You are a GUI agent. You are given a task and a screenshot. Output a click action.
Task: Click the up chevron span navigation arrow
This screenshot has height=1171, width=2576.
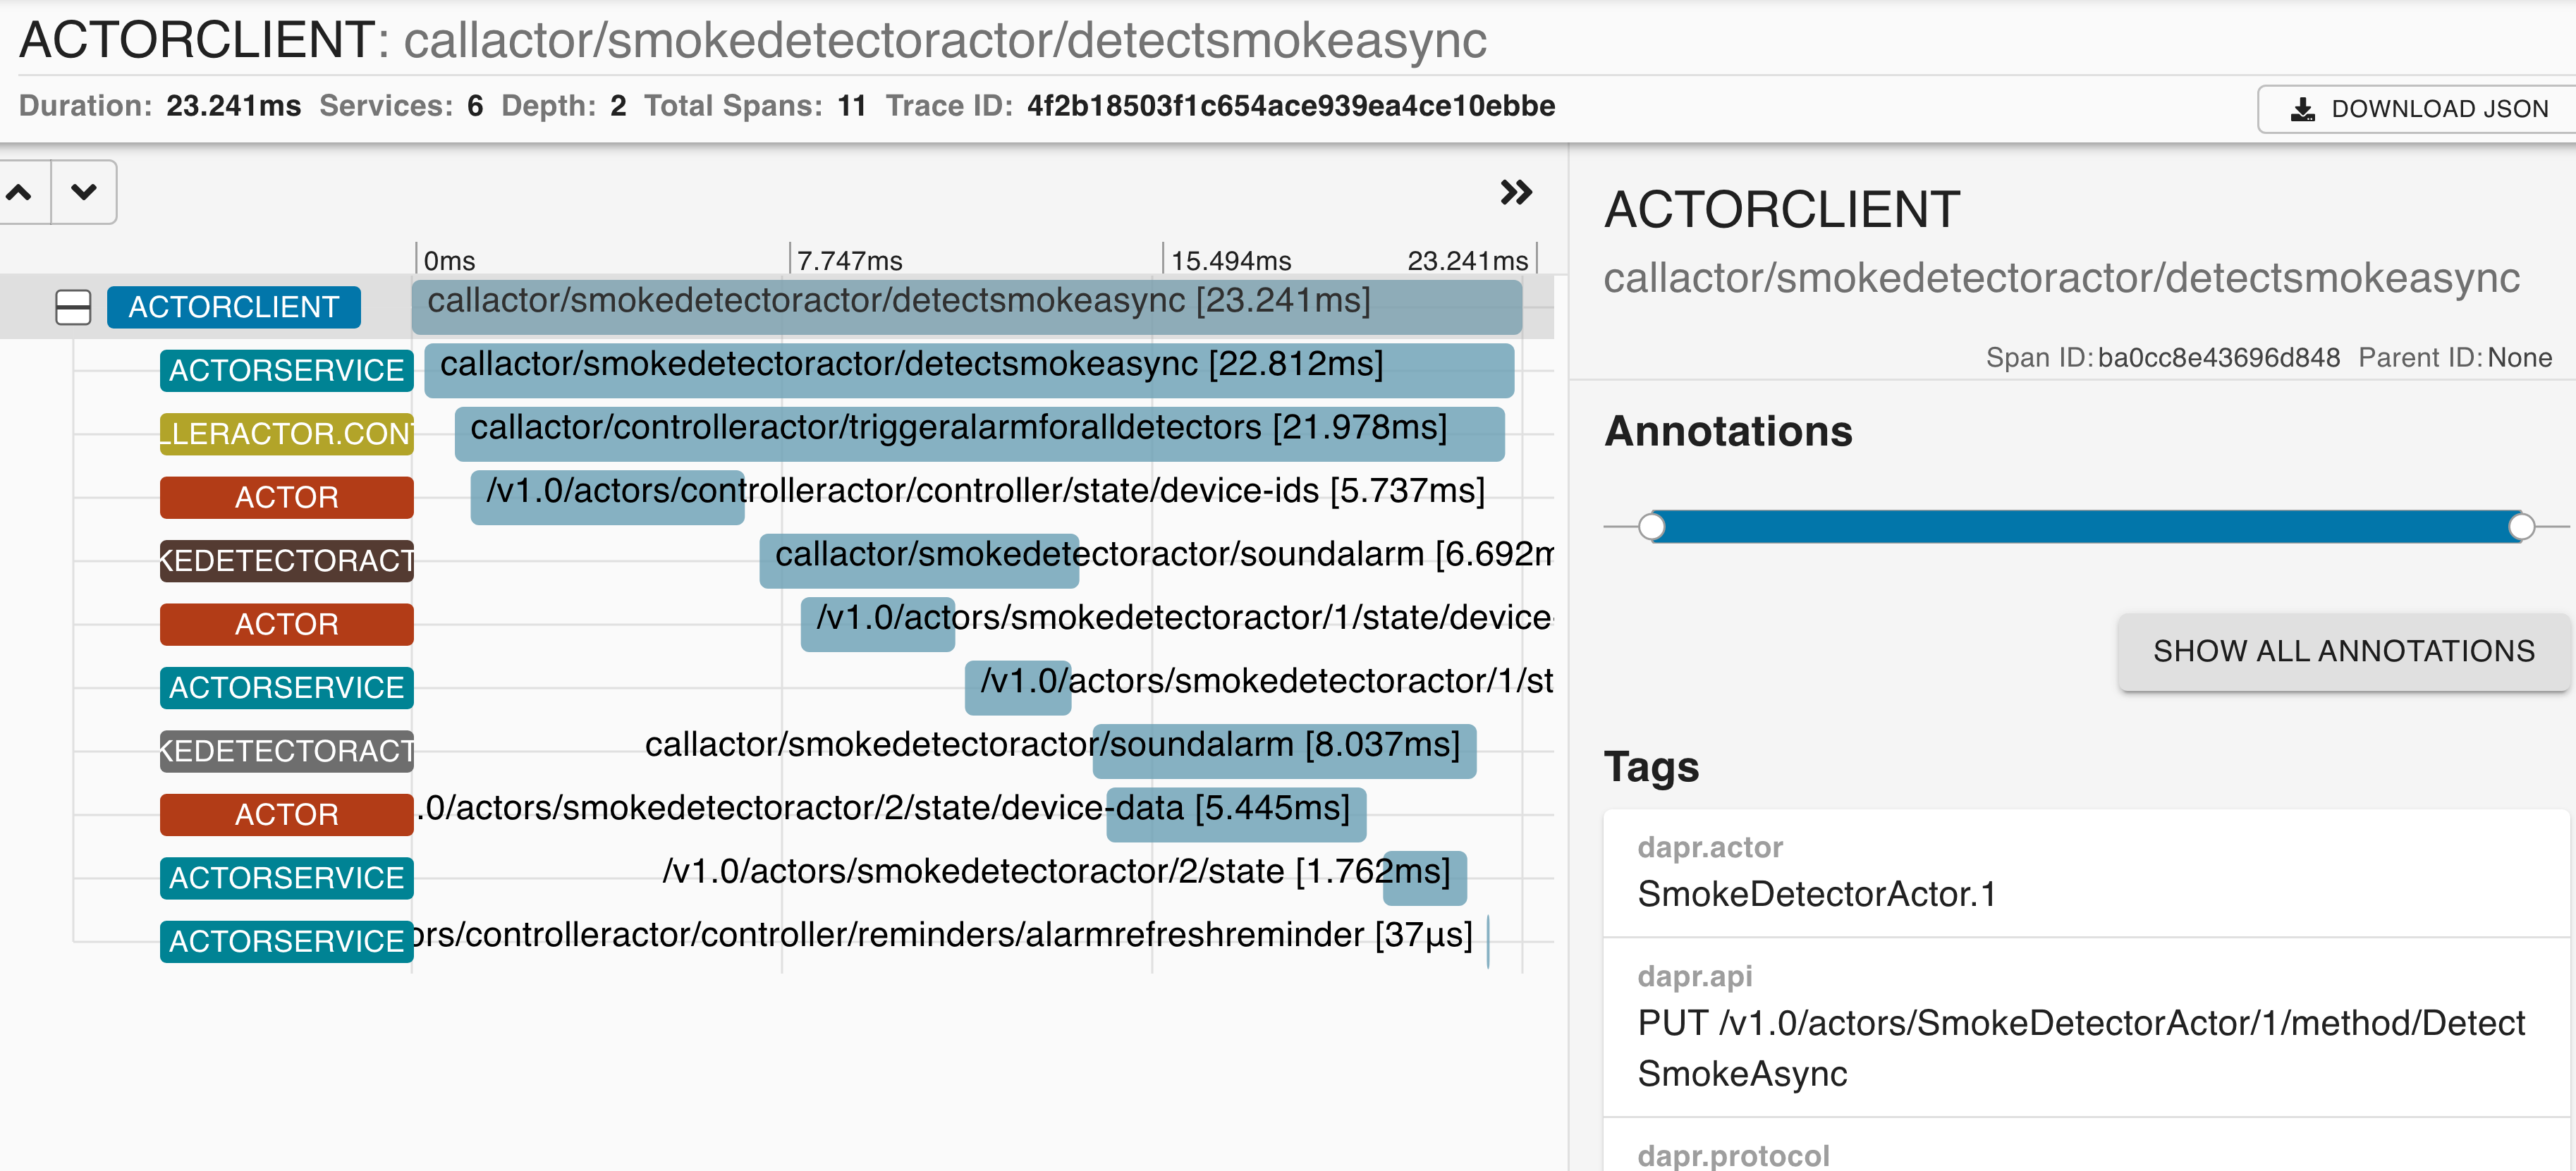coord(20,192)
